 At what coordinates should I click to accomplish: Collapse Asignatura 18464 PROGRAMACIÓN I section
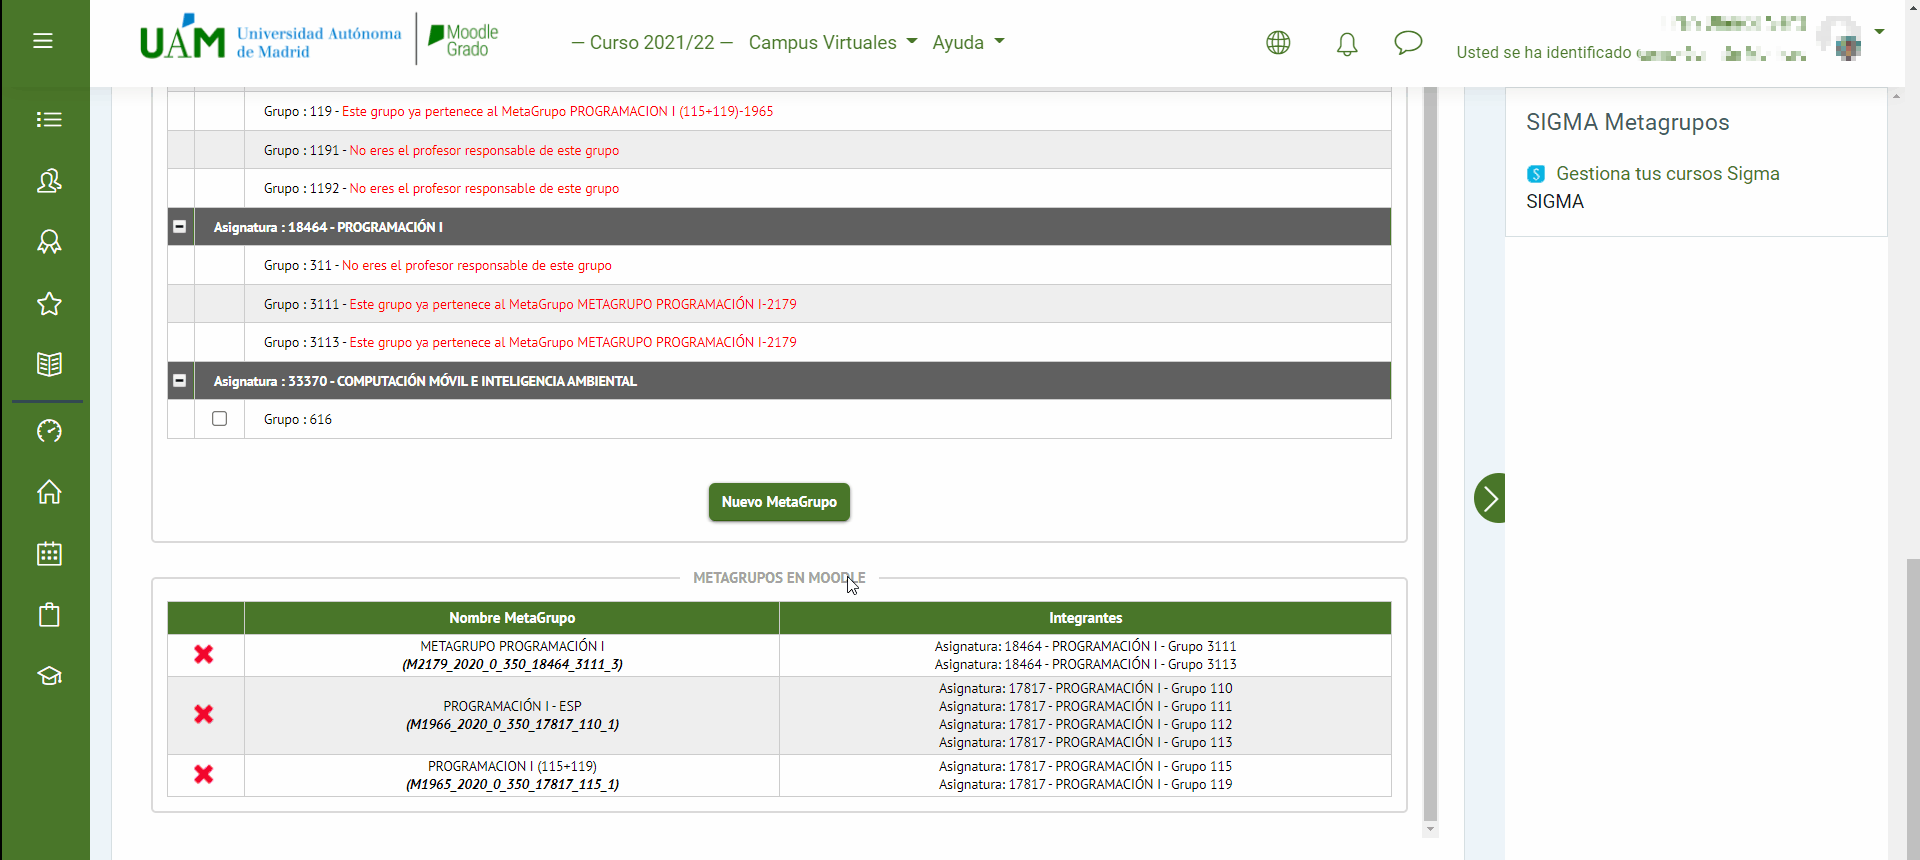(180, 227)
